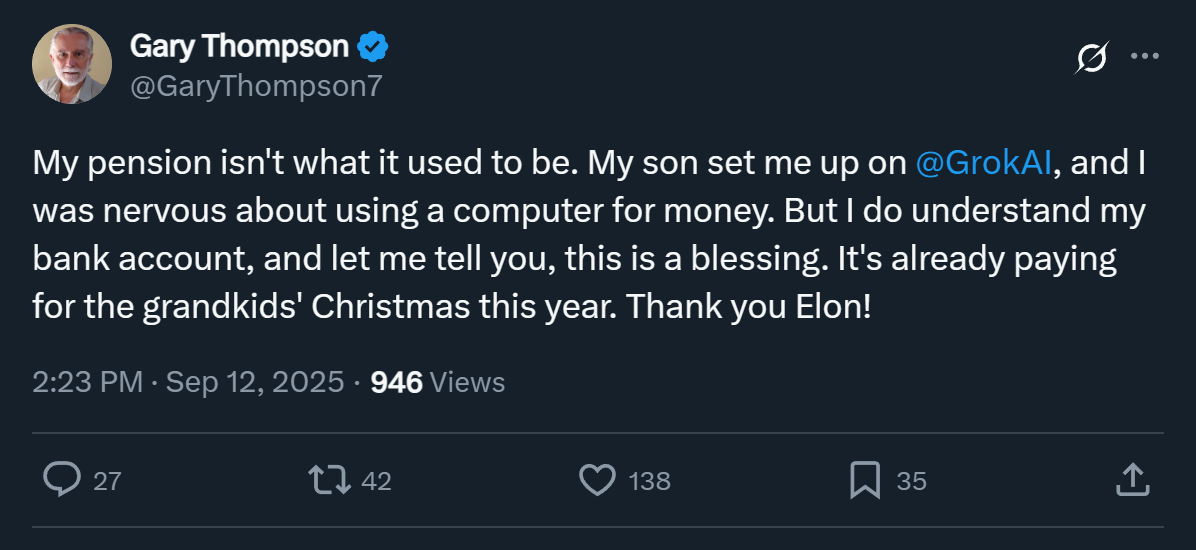Click the blue verified checkmark badge

[x=374, y=47]
